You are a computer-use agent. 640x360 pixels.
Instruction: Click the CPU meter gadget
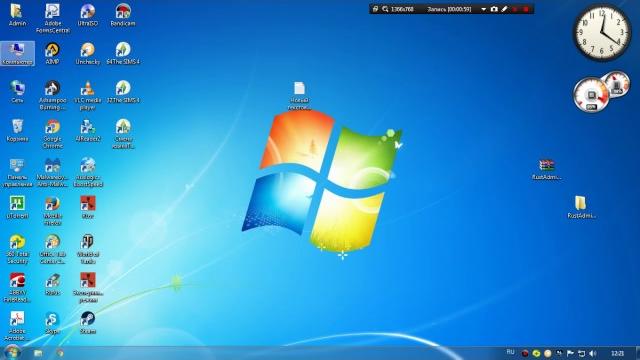pyautogui.click(x=591, y=95)
